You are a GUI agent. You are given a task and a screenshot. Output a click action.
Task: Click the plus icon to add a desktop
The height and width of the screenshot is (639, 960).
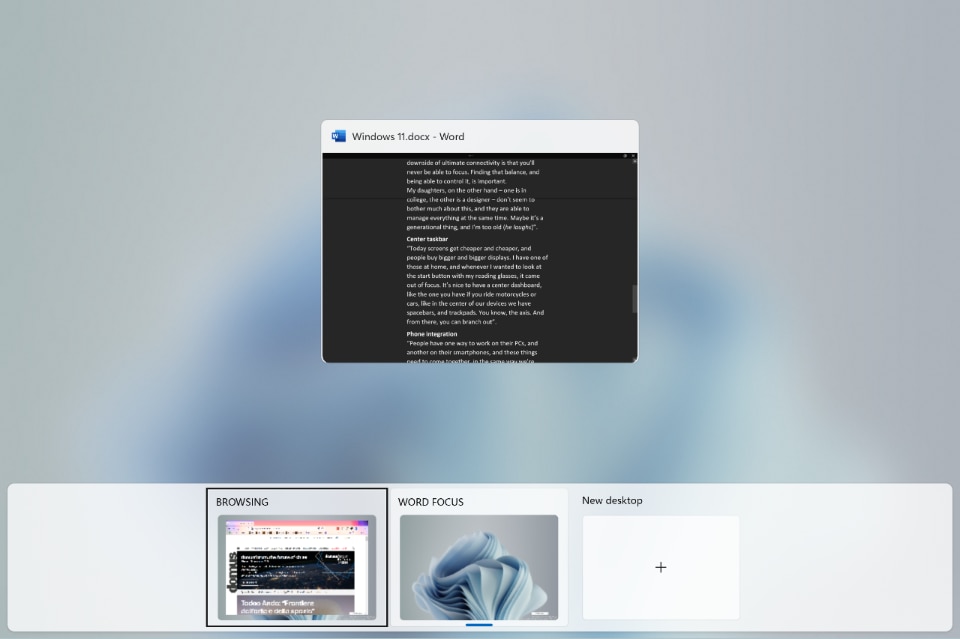tap(660, 567)
